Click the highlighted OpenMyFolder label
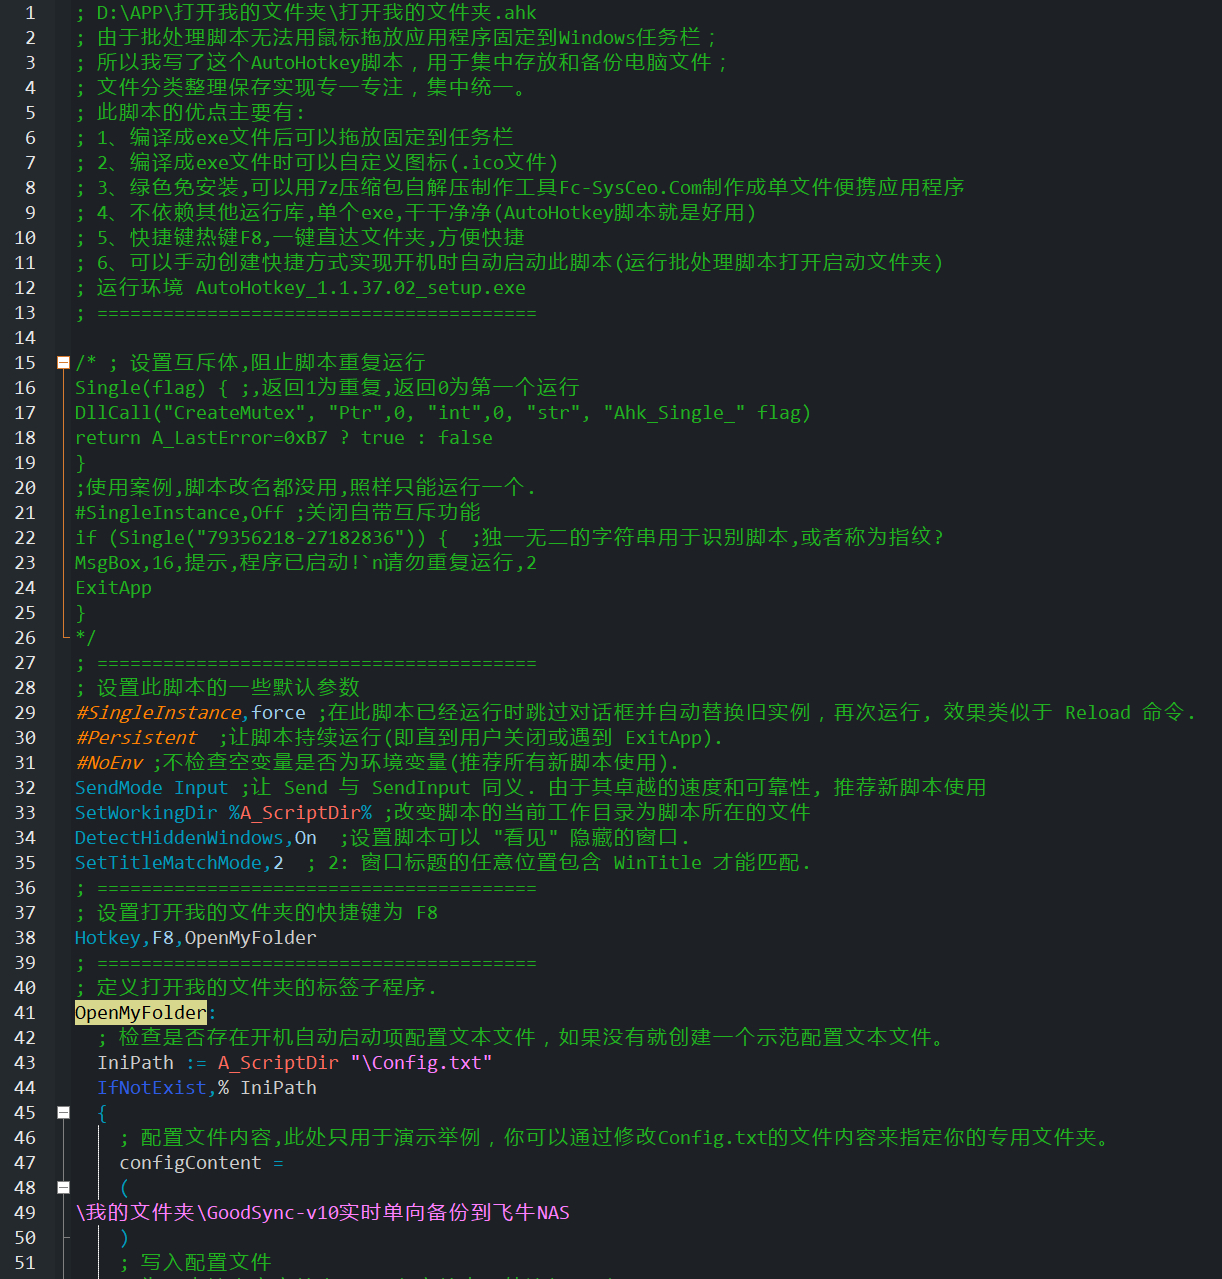Screen dimensions: 1222x1279 click(140, 1012)
